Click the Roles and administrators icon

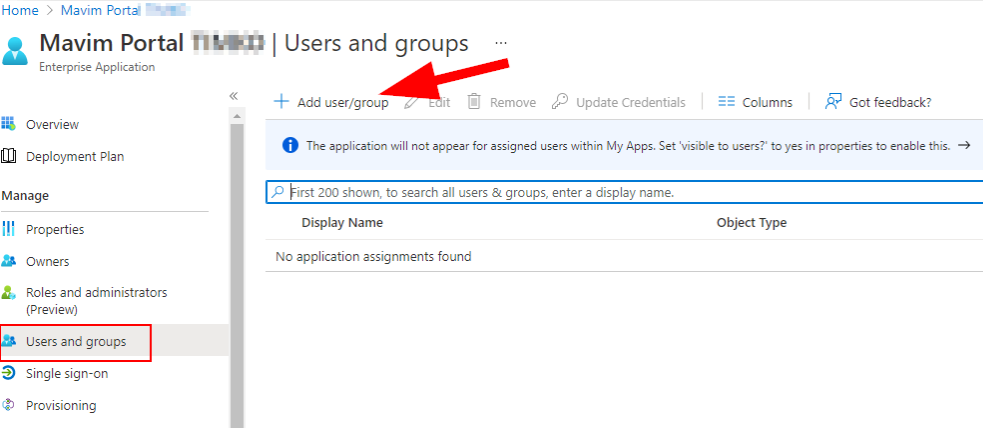tap(8, 293)
